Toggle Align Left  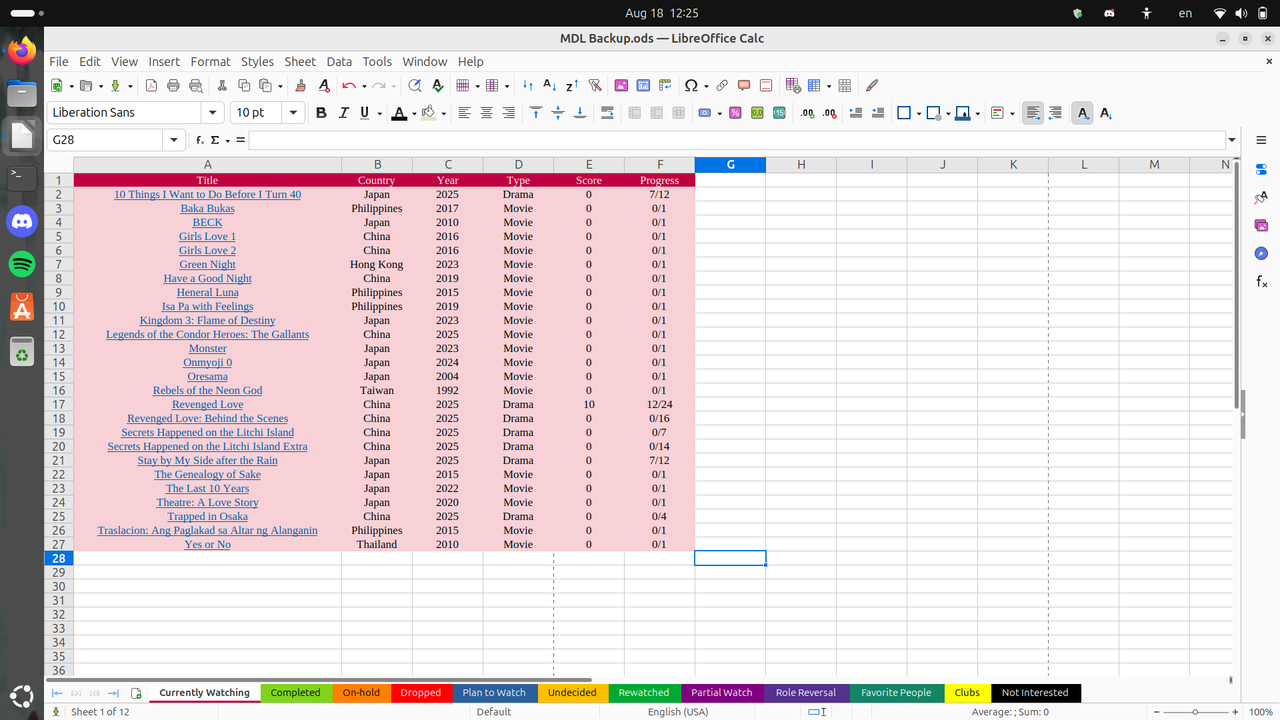[x=464, y=113]
